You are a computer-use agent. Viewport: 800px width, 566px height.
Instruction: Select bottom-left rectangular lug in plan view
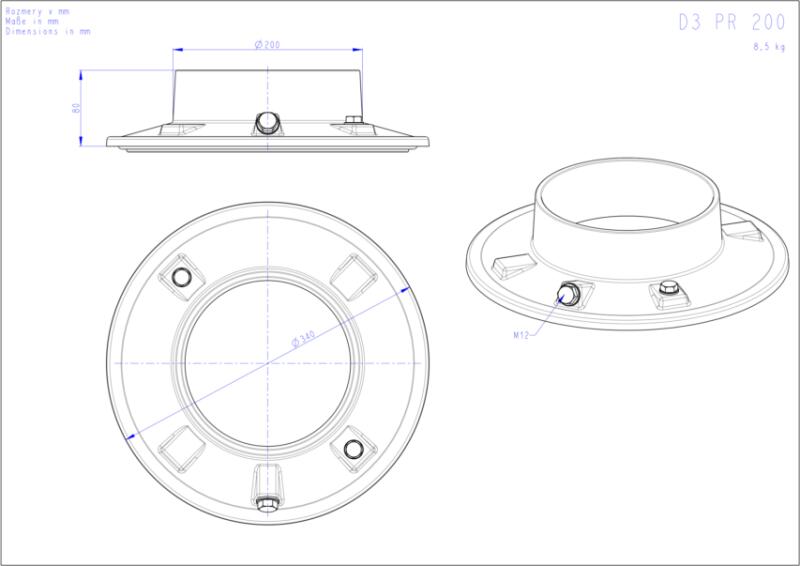click(x=182, y=447)
